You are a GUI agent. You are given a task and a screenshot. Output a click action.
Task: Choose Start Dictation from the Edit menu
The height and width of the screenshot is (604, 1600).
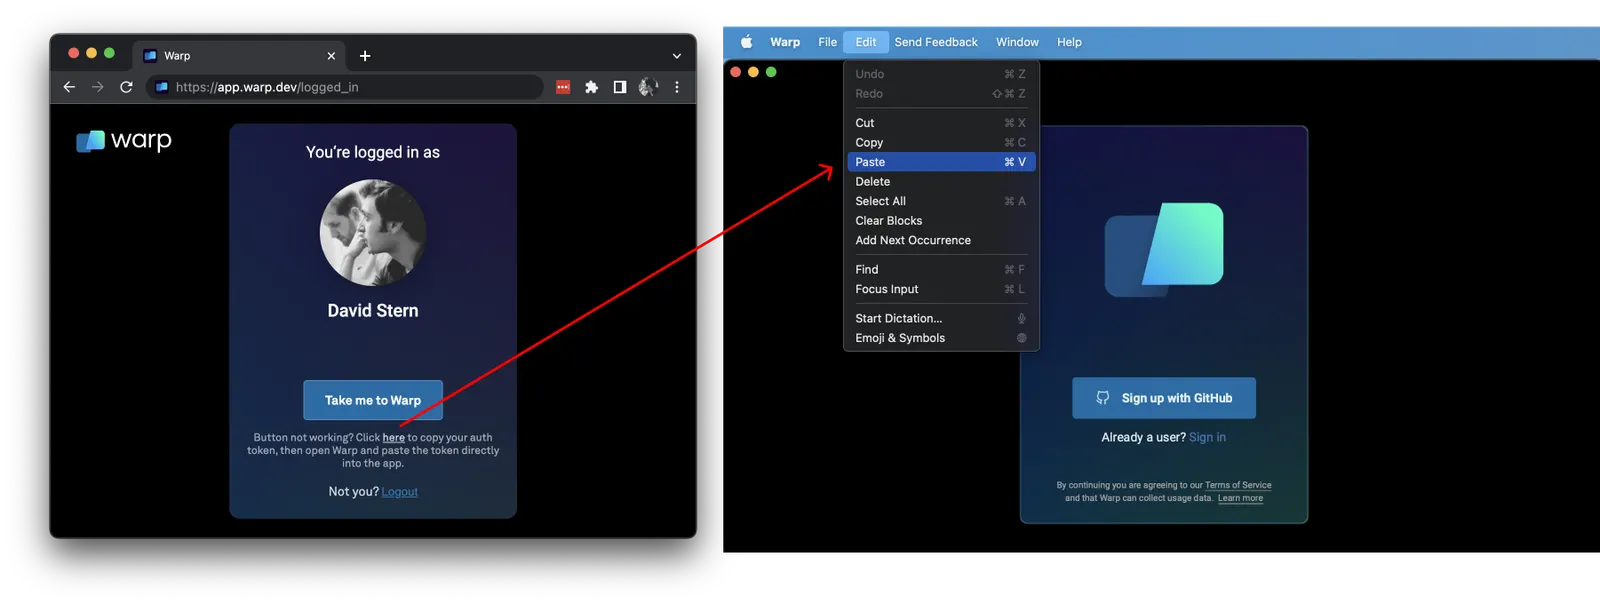[x=941, y=319]
